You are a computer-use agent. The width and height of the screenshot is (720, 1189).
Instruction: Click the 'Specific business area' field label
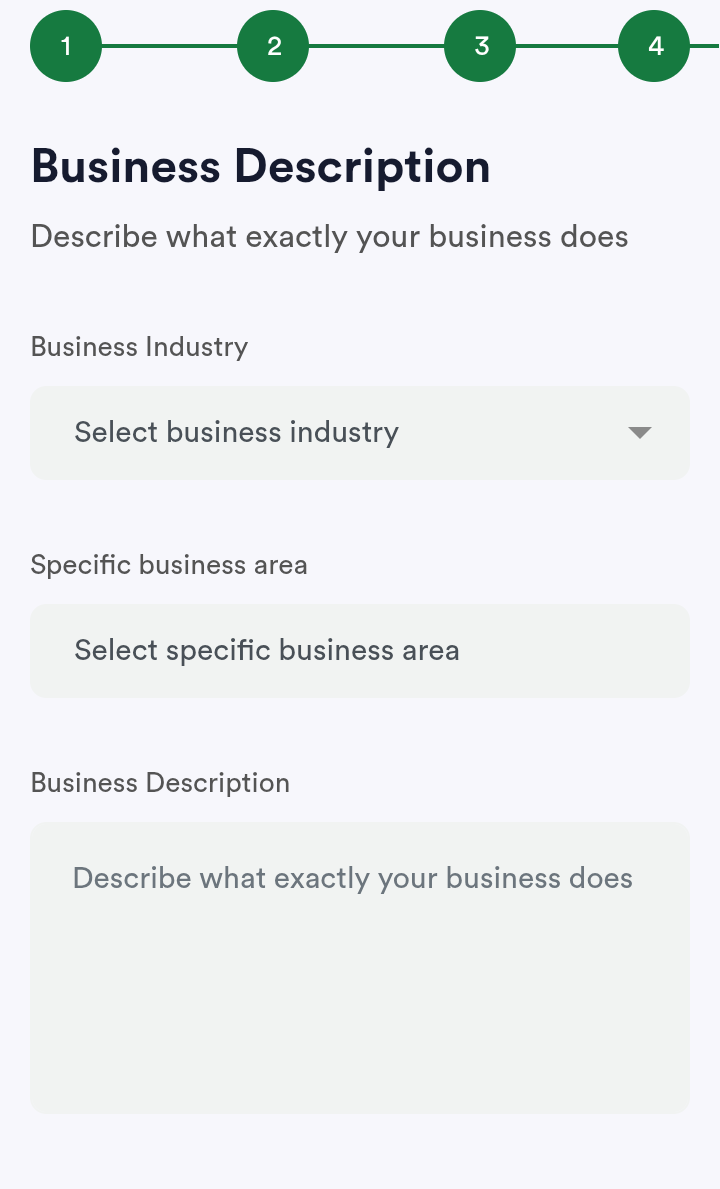[x=169, y=565]
